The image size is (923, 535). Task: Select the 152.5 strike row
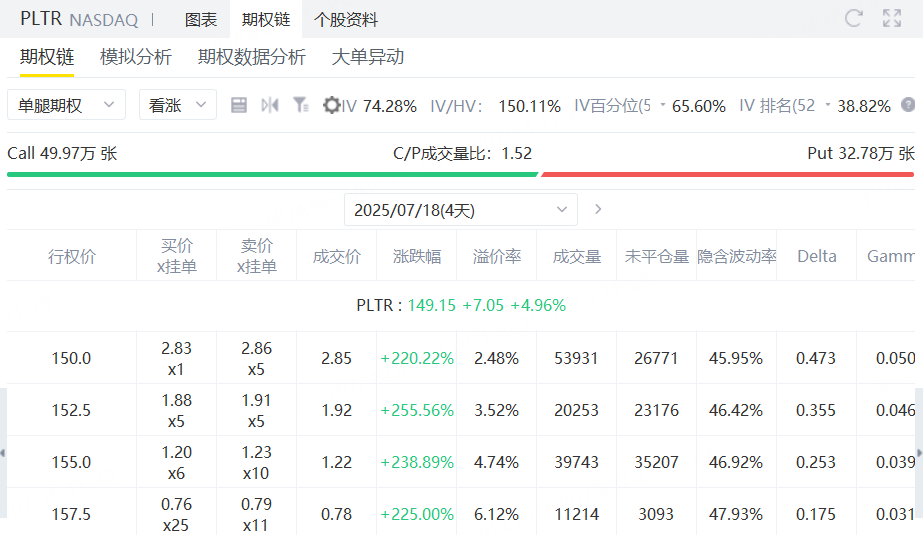[461, 410]
